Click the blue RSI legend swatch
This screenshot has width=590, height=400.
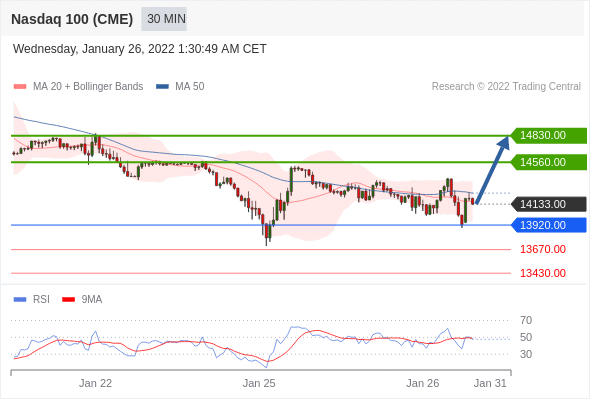click(x=20, y=300)
